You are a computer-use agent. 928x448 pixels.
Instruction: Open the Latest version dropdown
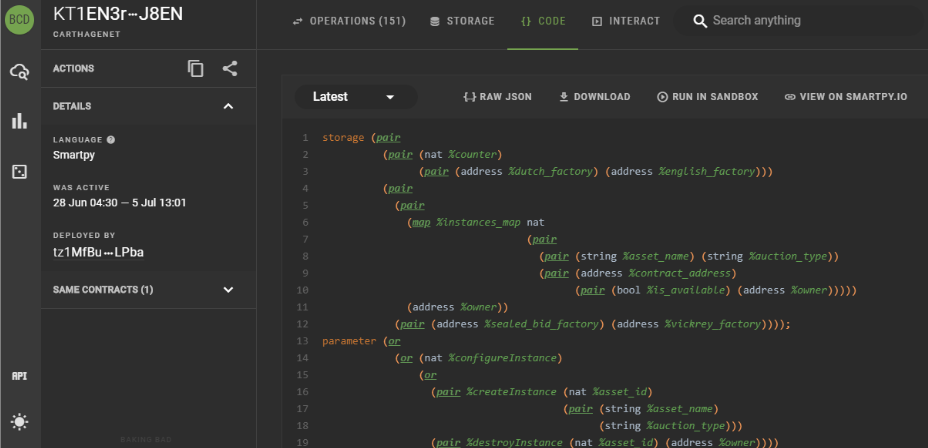pos(356,97)
